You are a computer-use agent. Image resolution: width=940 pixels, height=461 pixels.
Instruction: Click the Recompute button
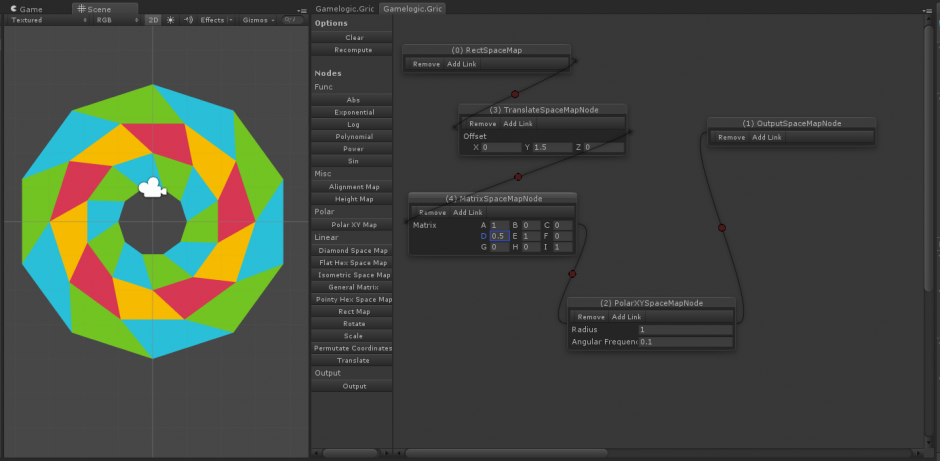point(352,50)
